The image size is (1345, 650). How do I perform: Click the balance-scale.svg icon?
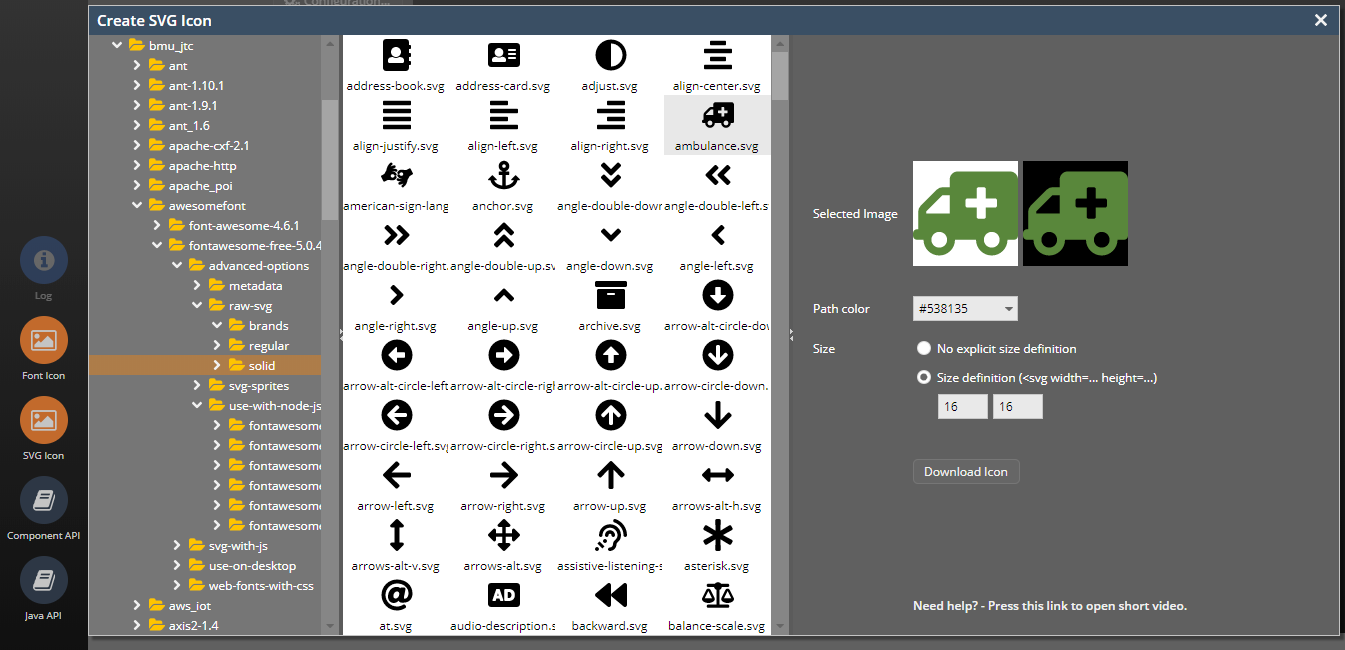(x=717, y=596)
